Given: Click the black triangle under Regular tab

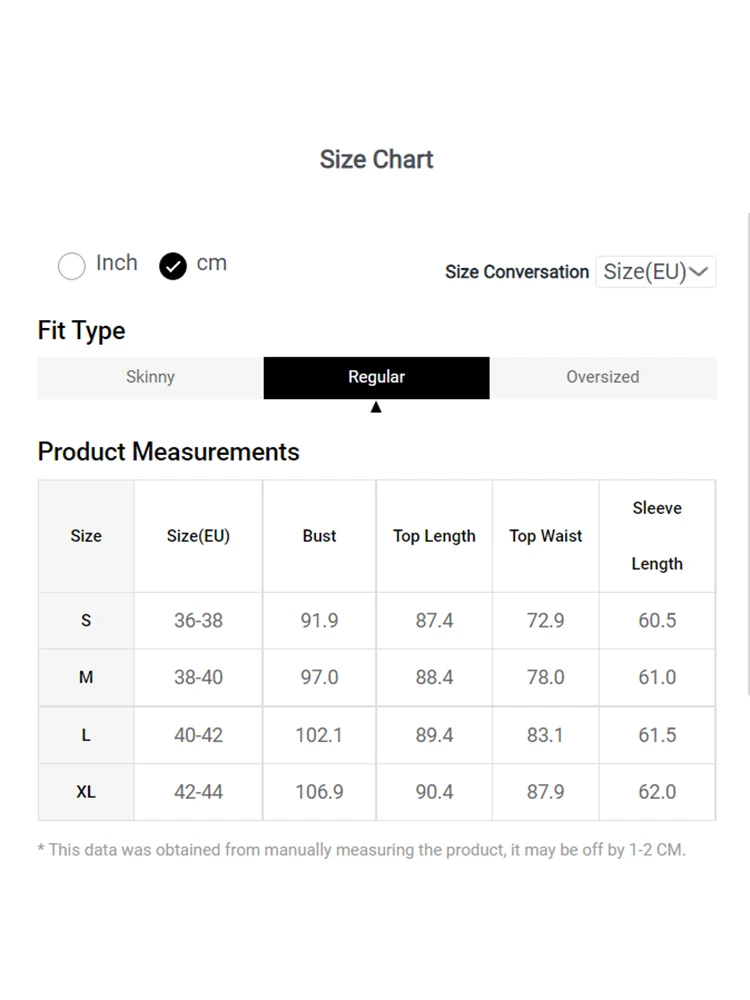Looking at the screenshot, I should click(x=376, y=407).
